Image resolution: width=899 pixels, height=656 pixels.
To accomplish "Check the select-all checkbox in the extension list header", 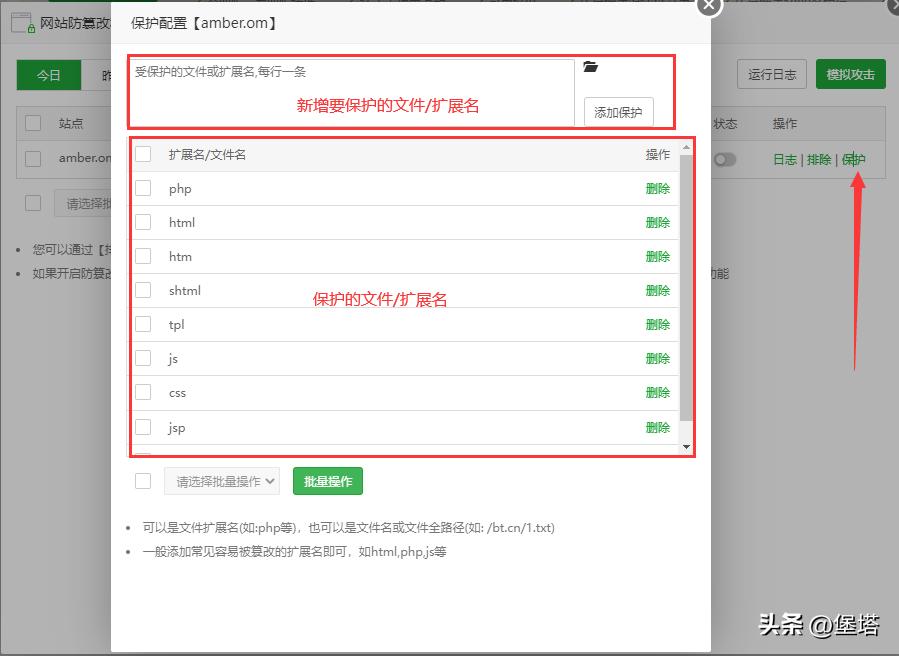I will pos(142,154).
